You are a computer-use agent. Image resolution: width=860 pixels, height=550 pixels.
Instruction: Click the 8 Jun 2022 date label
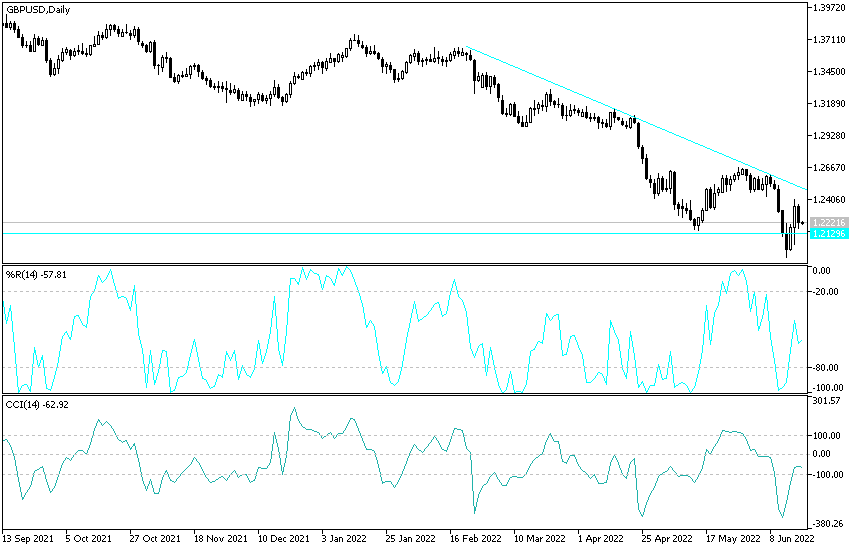click(792, 538)
